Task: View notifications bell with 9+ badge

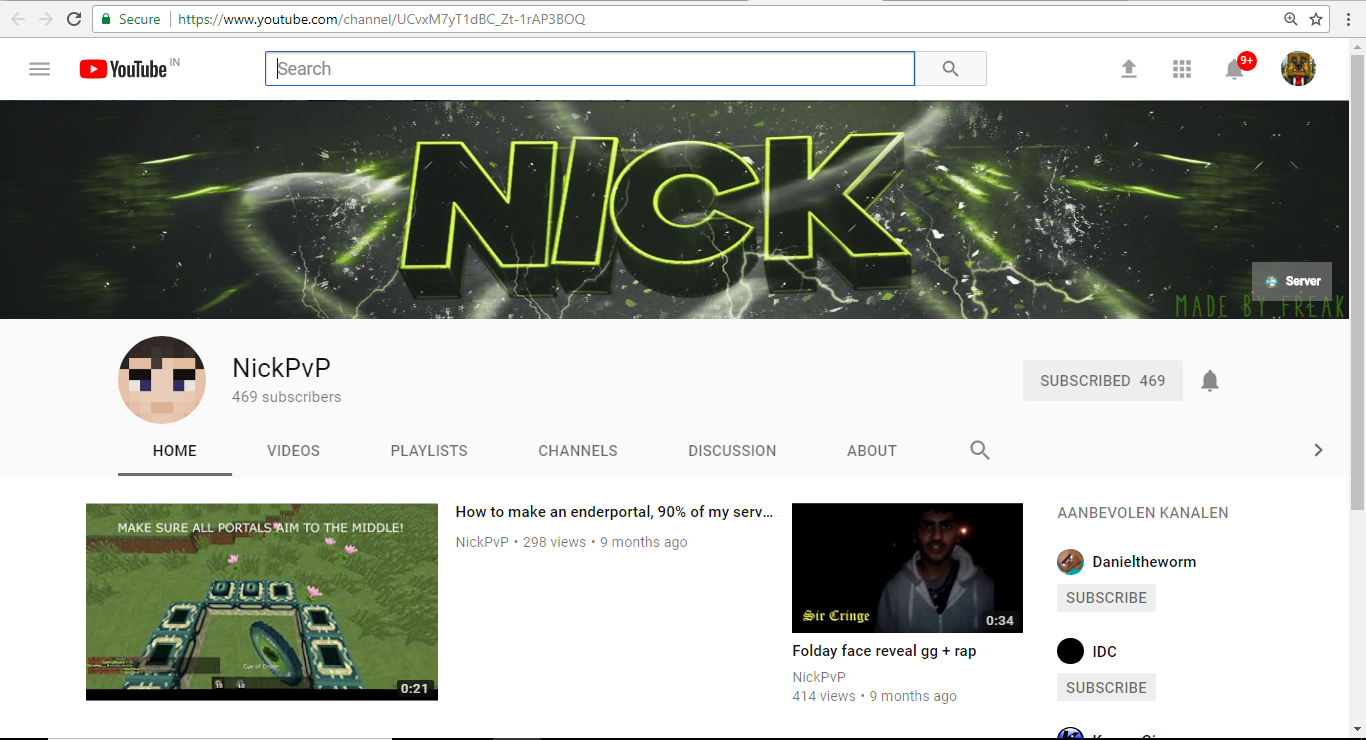Action: pos(1236,68)
